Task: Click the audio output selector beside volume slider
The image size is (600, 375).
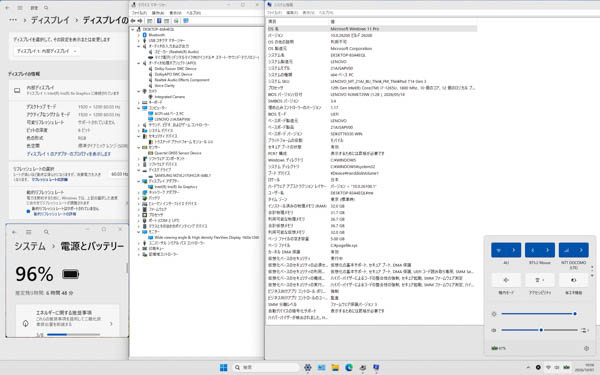Action: [x=584, y=330]
